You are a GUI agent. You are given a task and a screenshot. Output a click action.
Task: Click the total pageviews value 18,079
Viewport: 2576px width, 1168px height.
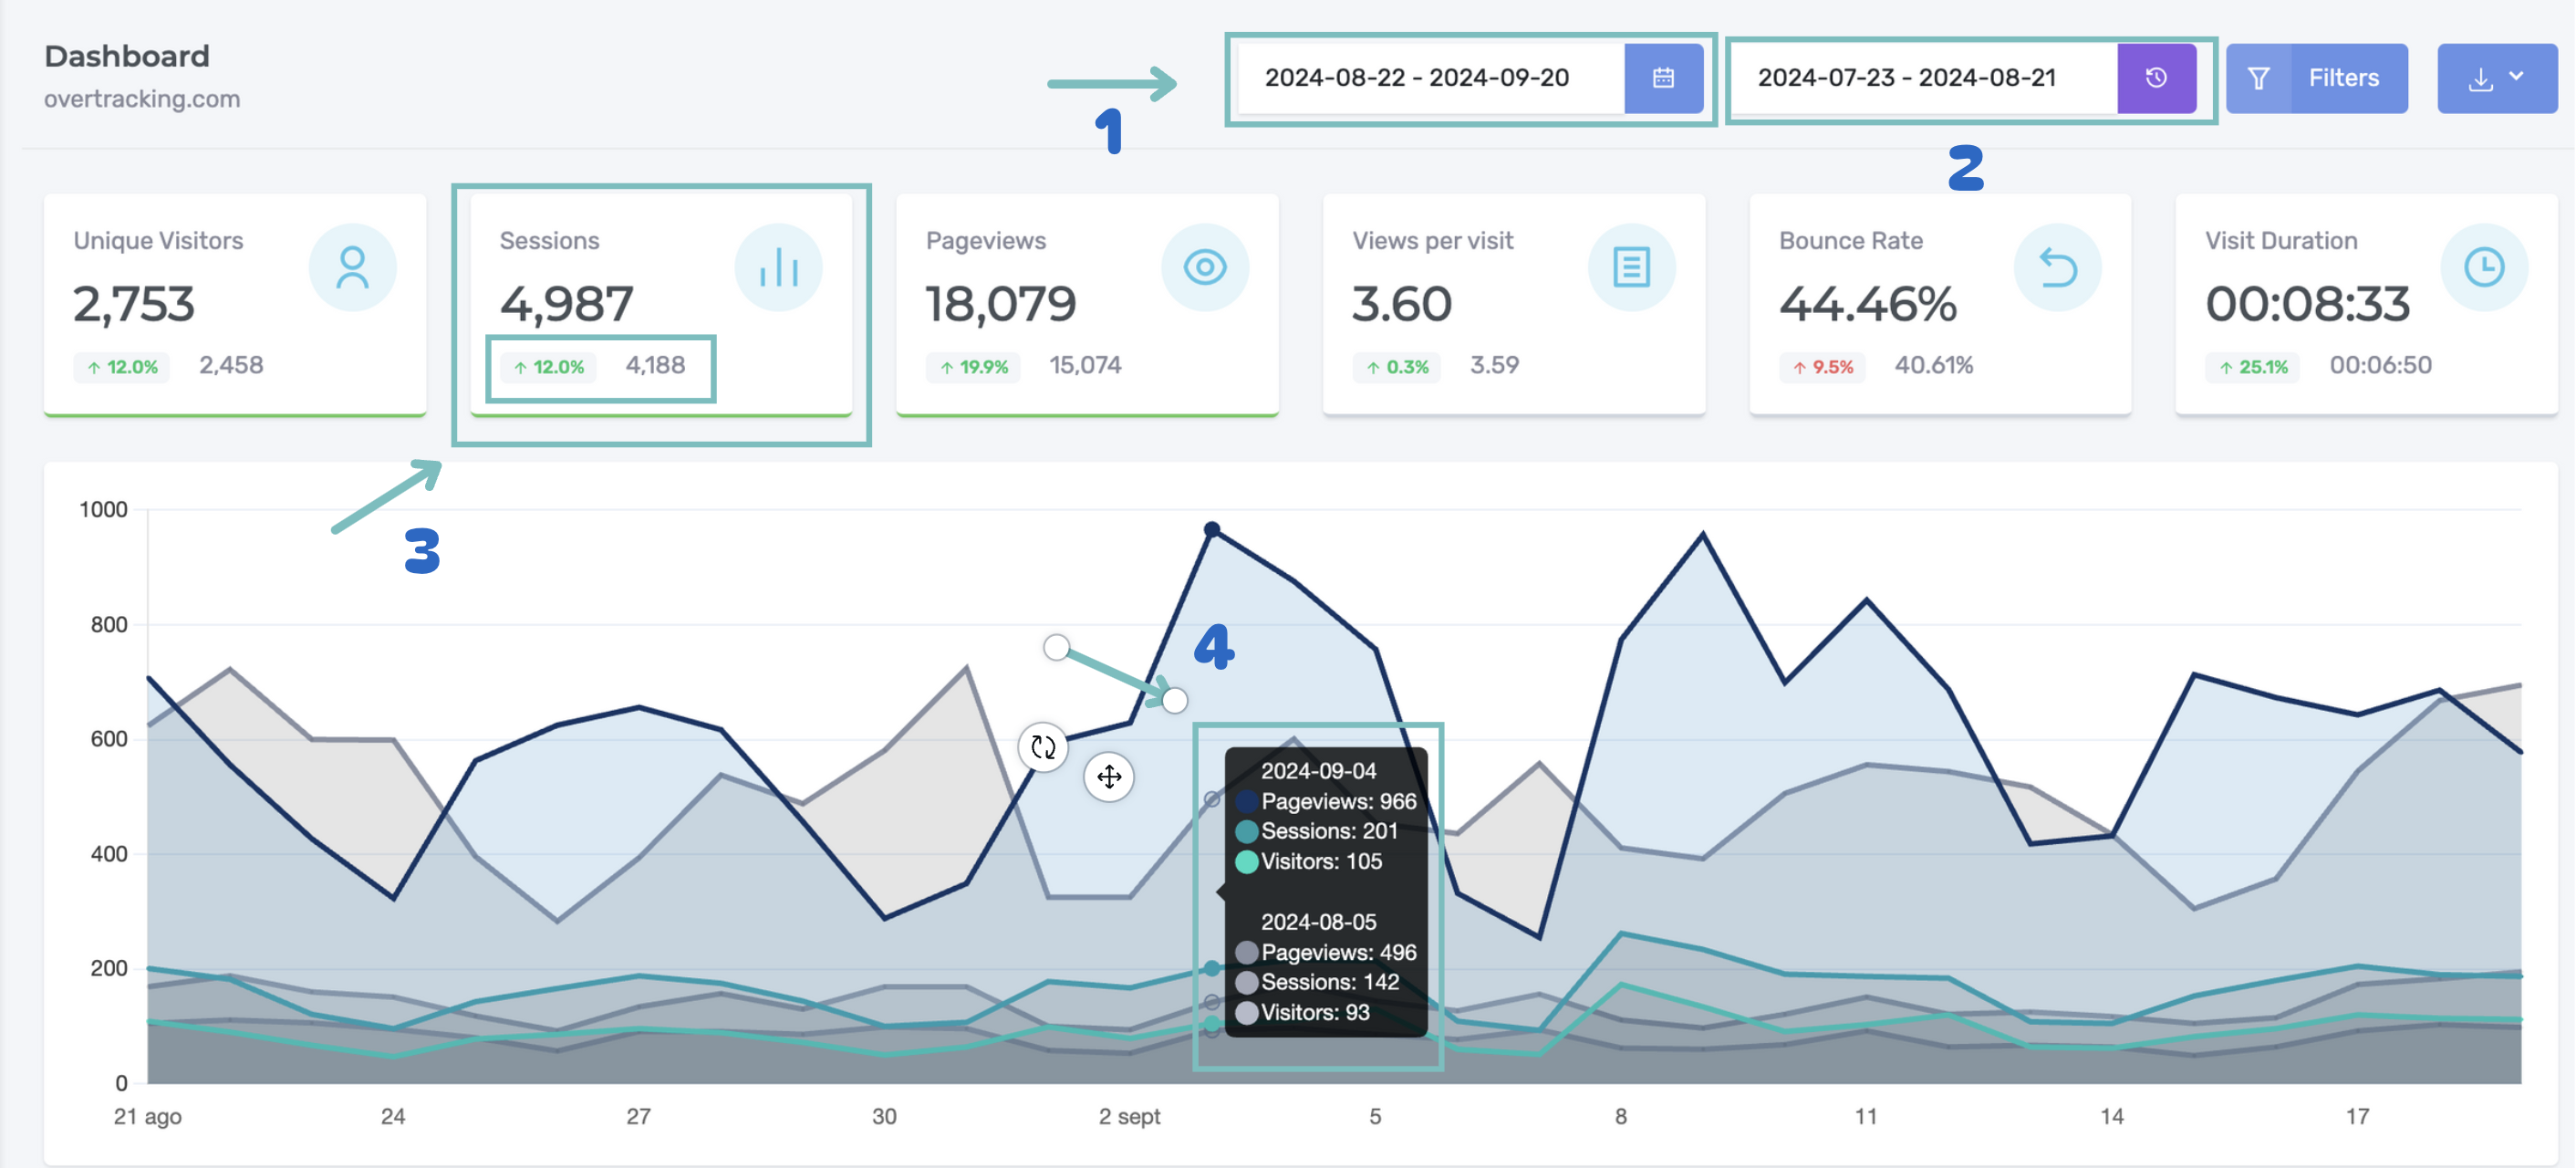1001,304
